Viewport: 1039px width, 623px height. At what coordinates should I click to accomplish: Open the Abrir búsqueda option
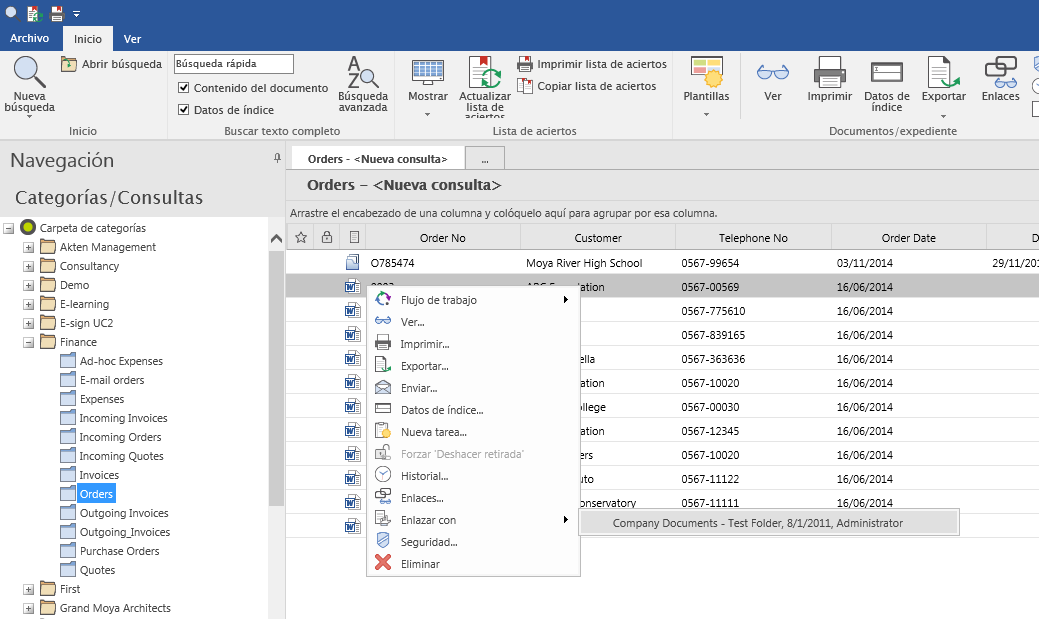click(111, 64)
